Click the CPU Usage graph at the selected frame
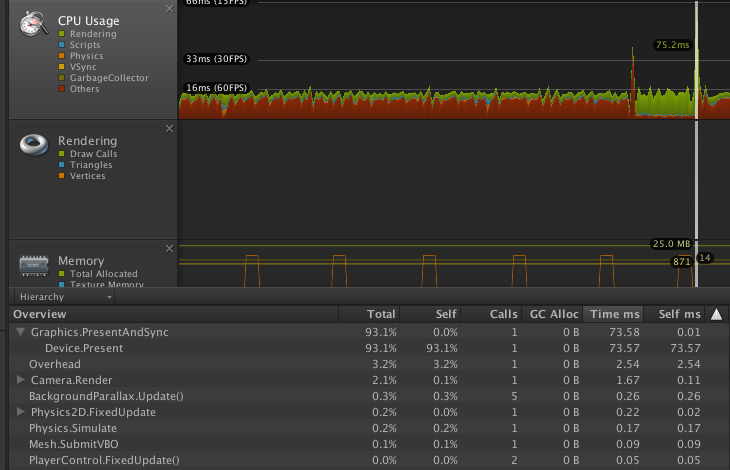This screenshot has width=730, height=470. 696,60
